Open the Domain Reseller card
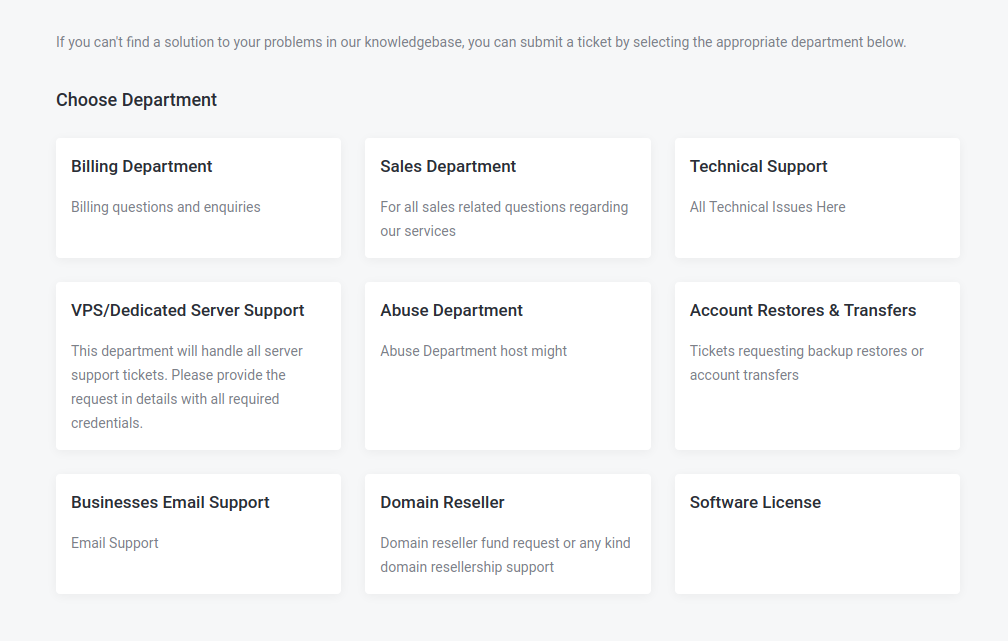Screen dimensions: 1008x641 pos(508,534)
